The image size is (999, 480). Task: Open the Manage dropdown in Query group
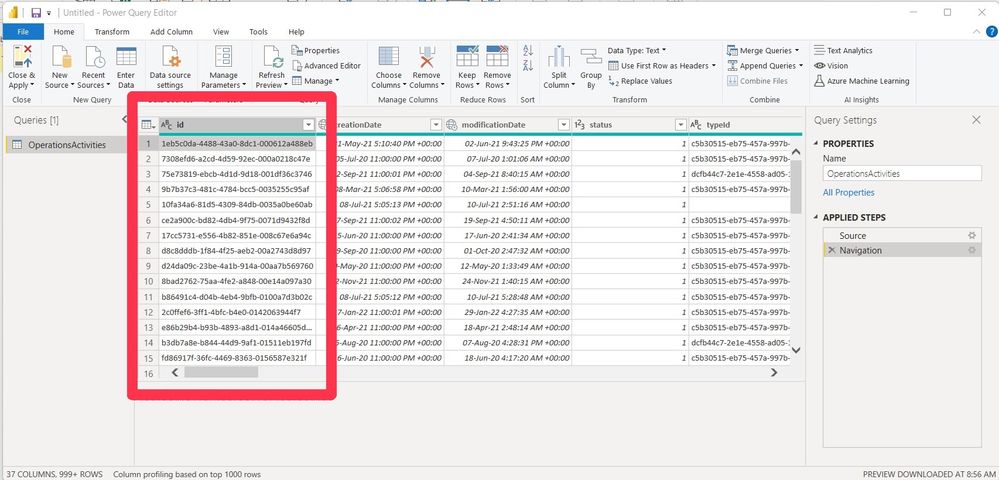click(315, 81)
